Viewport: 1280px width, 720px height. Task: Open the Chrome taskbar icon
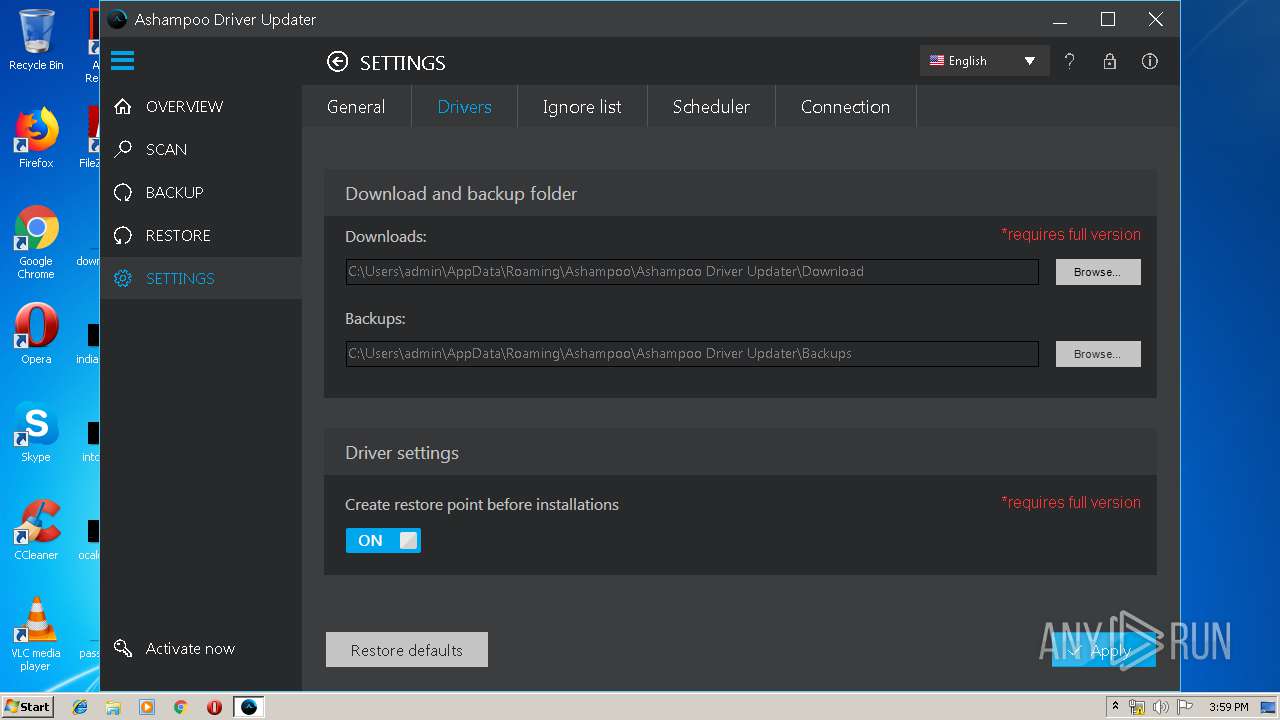click(x=181, y=707)
